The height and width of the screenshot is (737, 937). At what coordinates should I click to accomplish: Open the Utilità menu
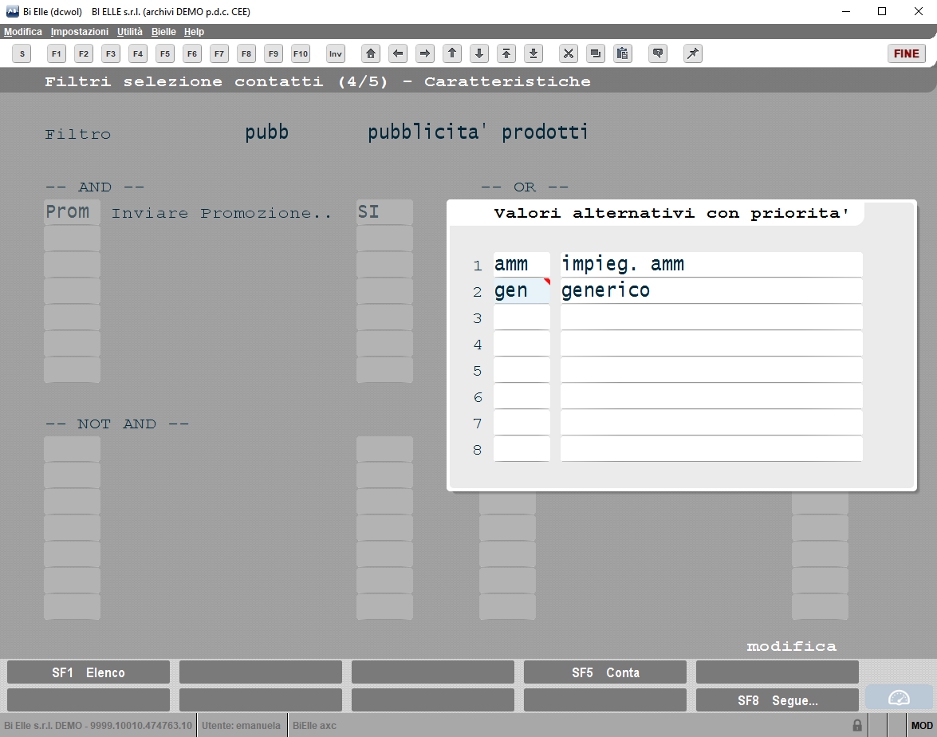point(130,32)
